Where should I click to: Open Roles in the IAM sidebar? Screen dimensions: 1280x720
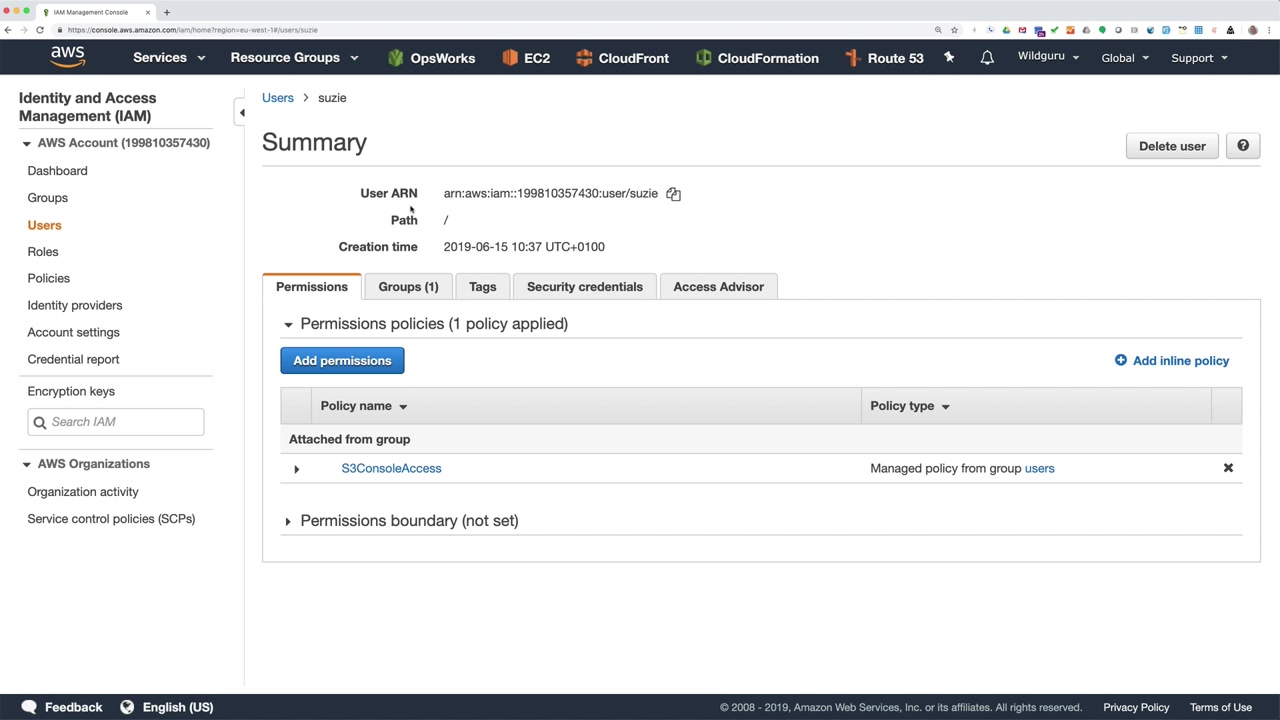click(x=43, y=252)
